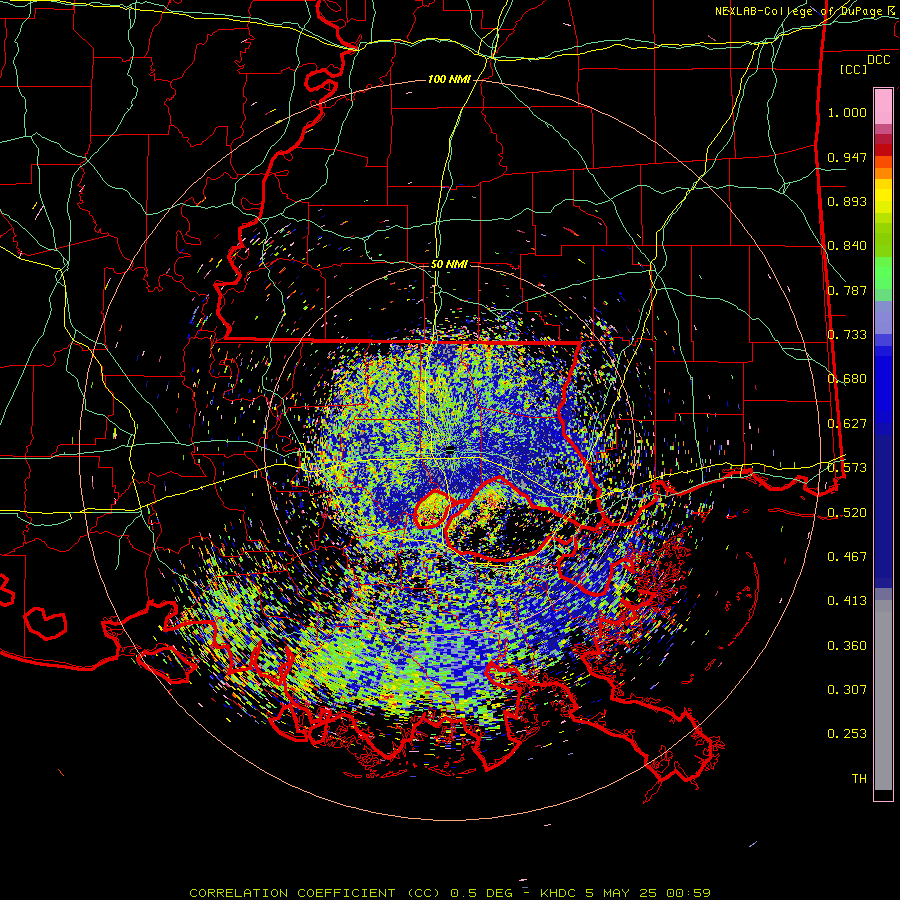The width and height of the screenshot is (900, 900).
Task: Click the 5 MAY 25 00:59 timestamp
Action: (648, 893)
